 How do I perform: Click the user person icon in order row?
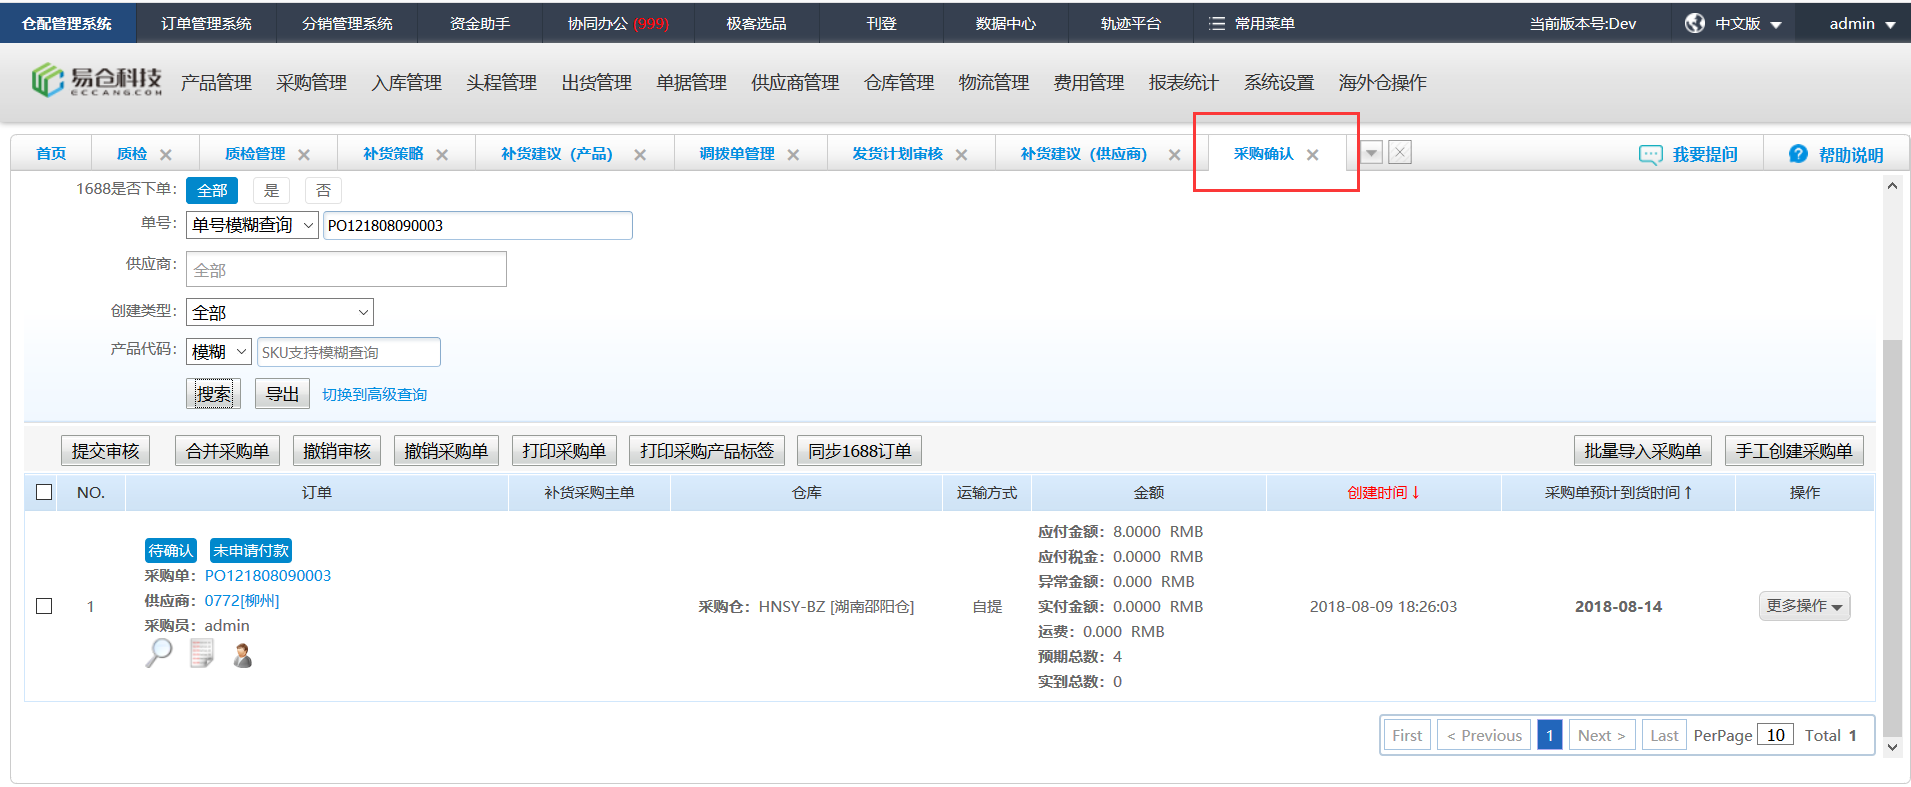tap(242, 655)
